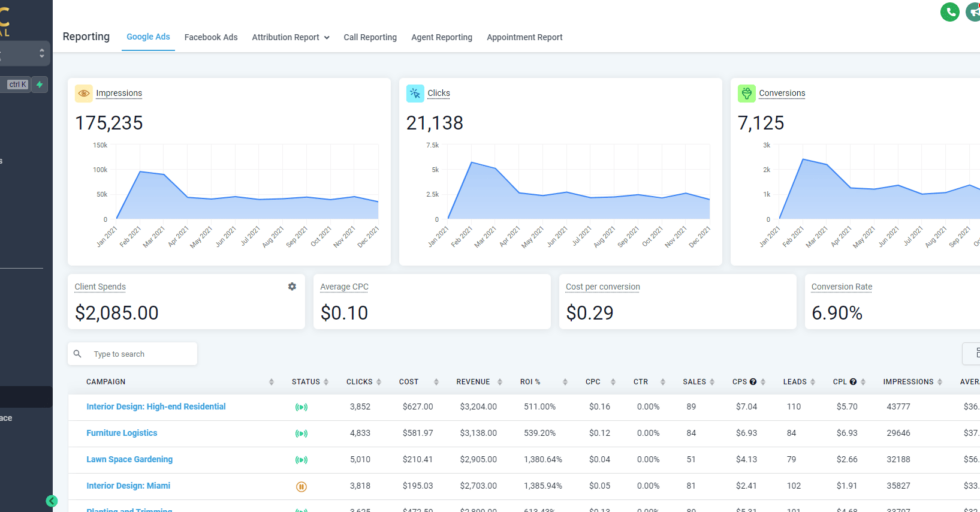Screen dimensions: 980x512
Task: Sort table by Campaign column
Action: tap(271, 382)
